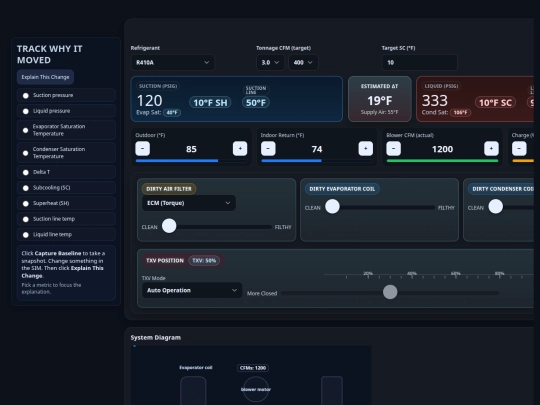540x405 pixels.
Task: Click the Dirty Evaporator Coil slider handle
Action: 332,206
